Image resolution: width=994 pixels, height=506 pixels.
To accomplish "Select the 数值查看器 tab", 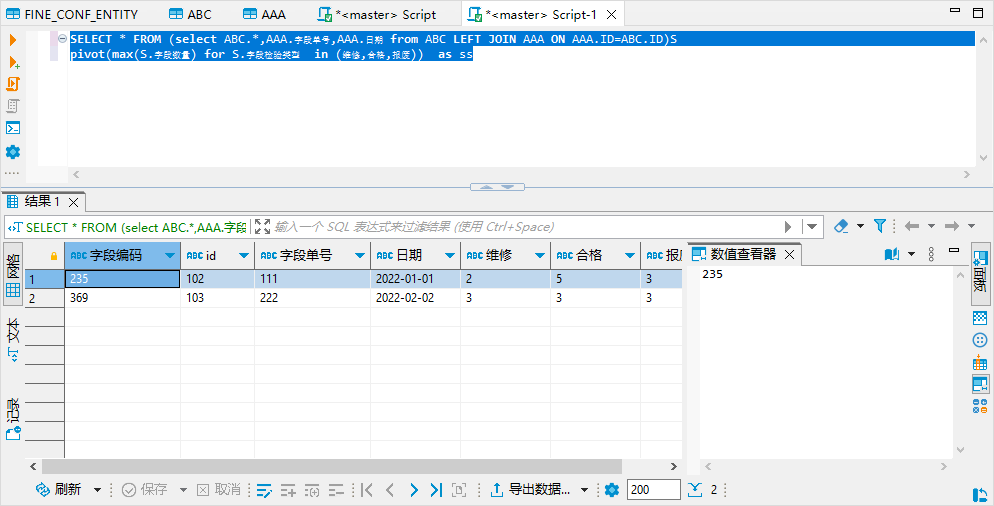I will (x=735, y=254).
